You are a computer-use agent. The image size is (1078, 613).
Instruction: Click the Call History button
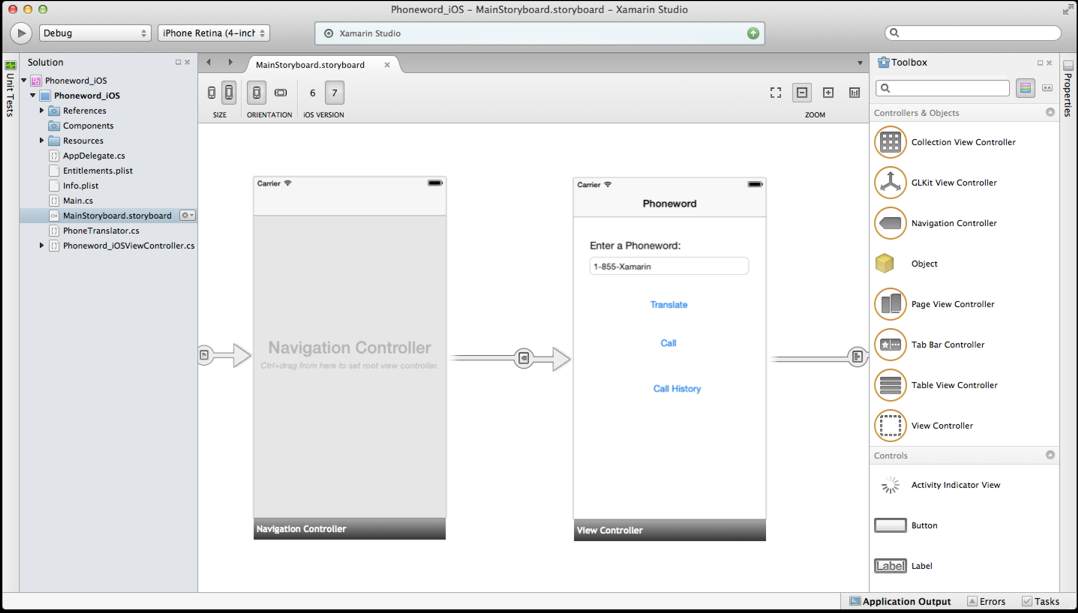click(x=677, y=389)
